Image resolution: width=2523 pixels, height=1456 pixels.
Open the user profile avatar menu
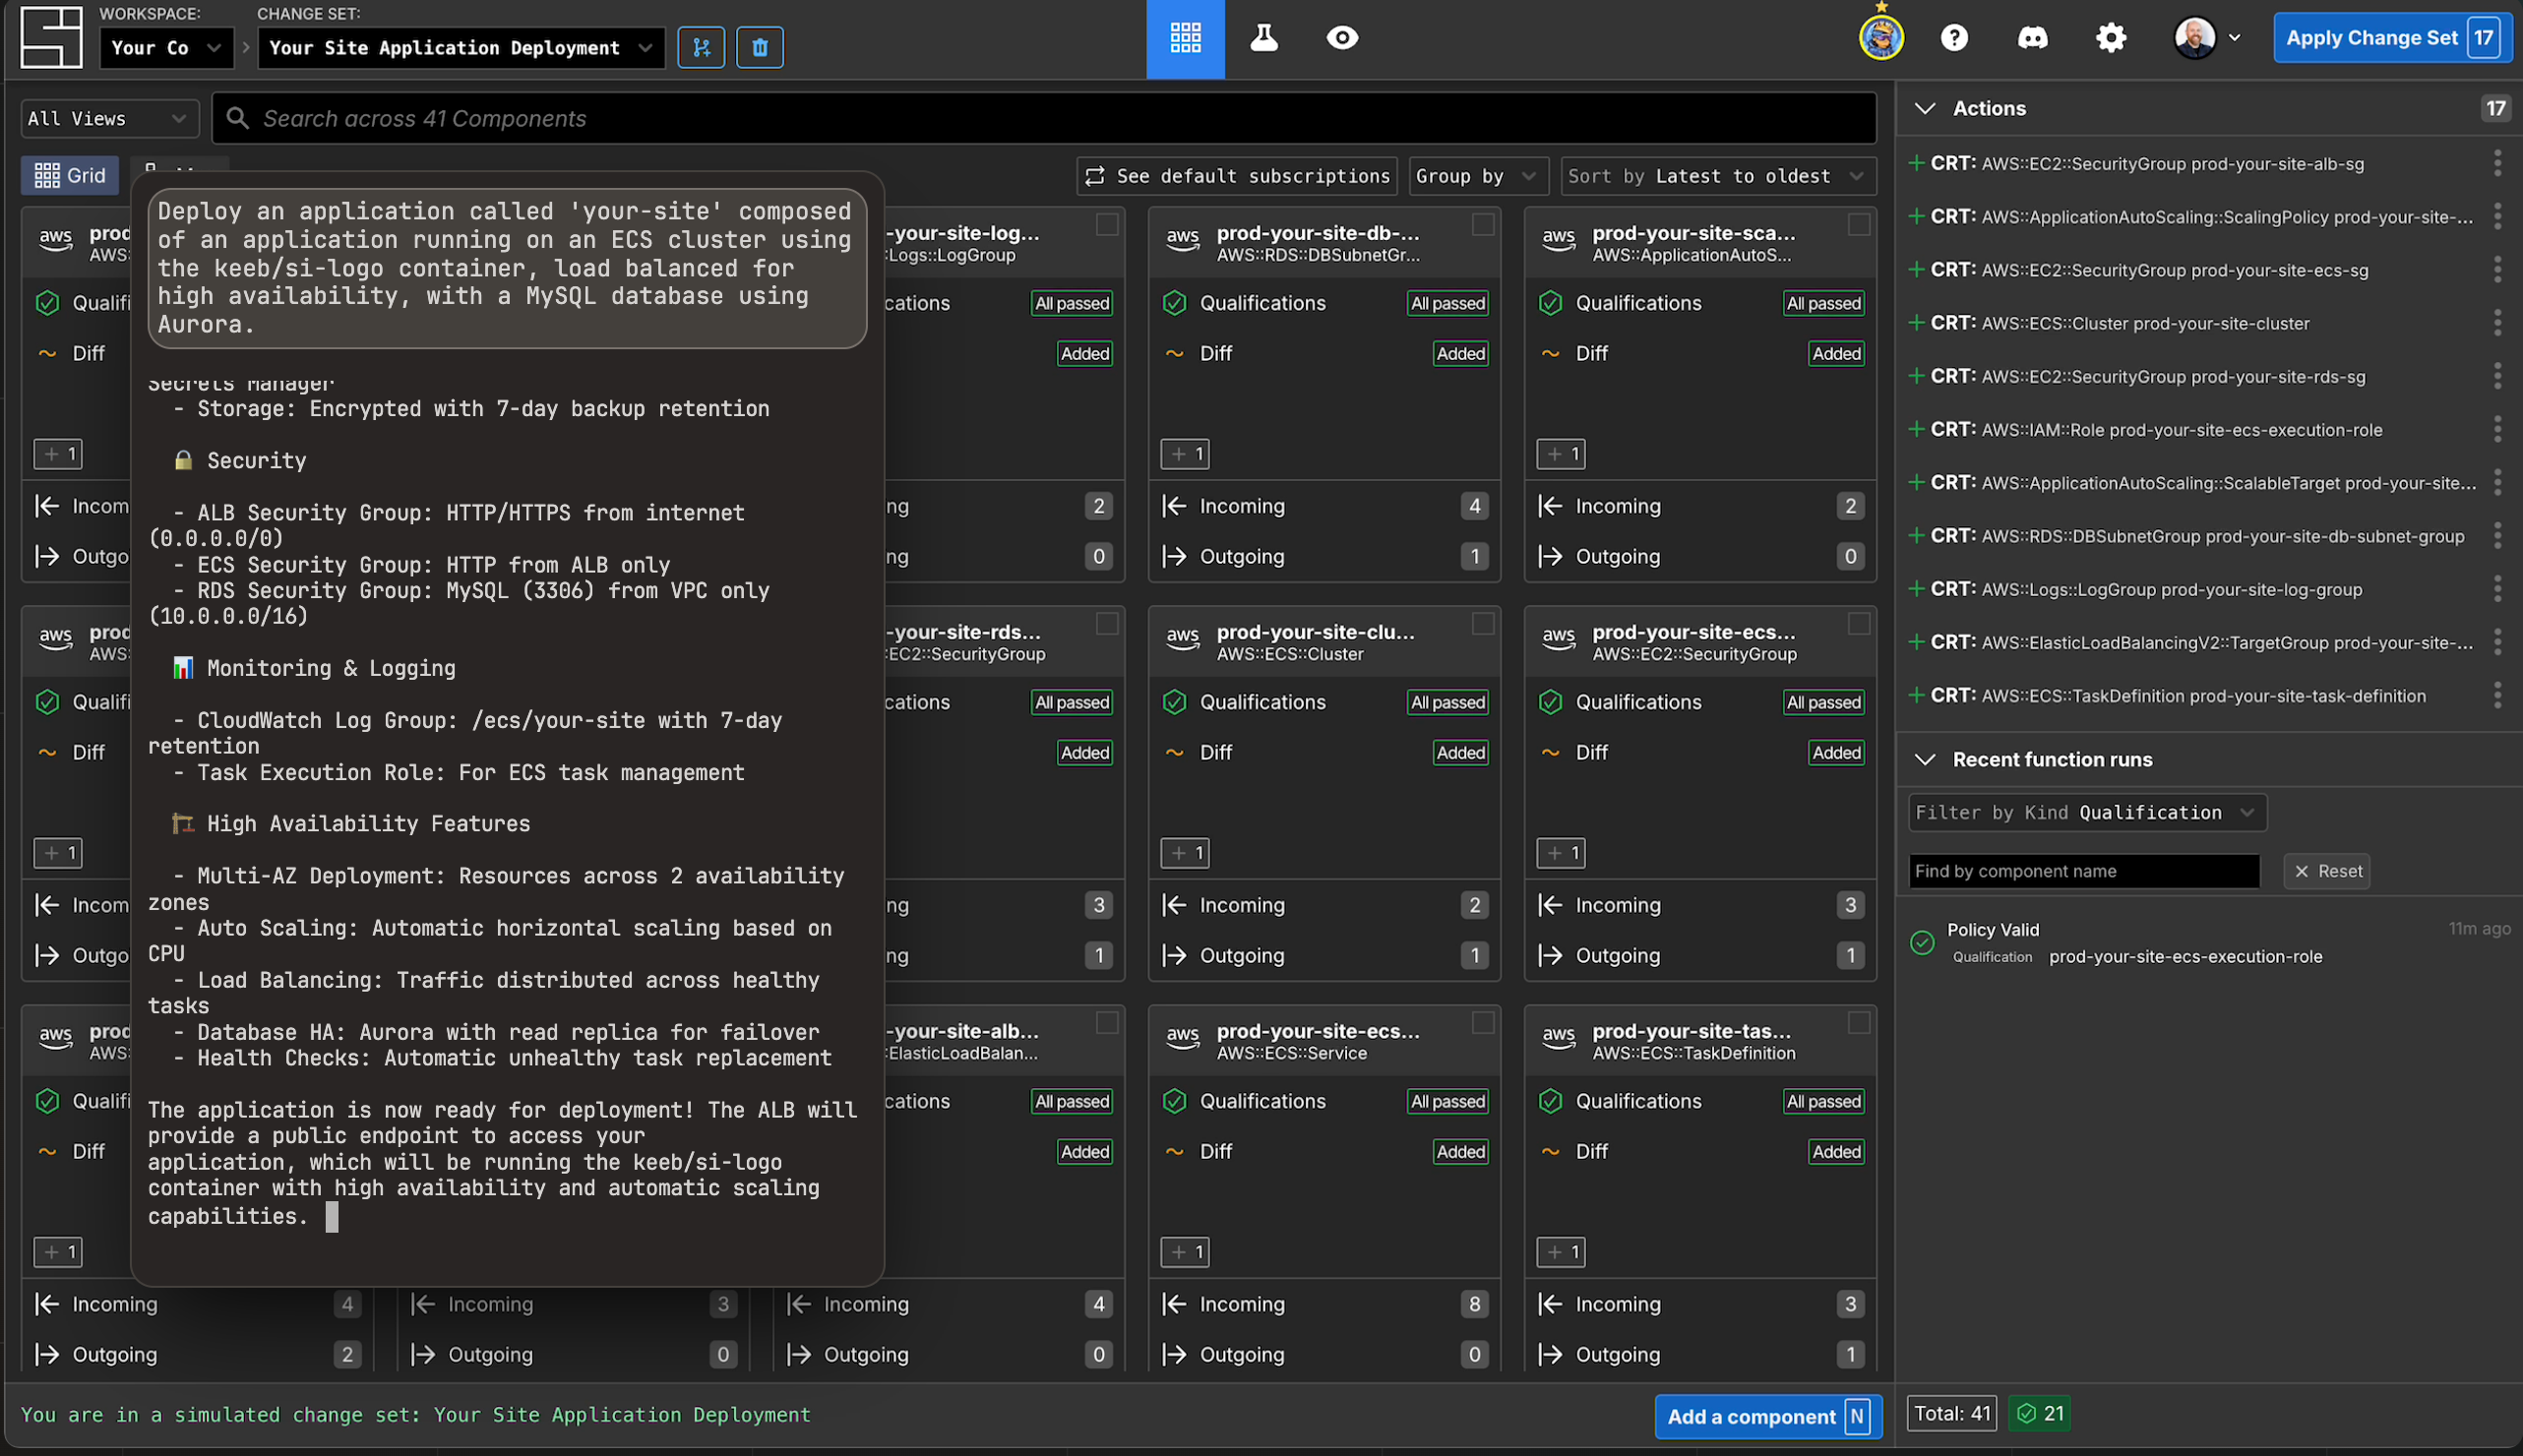pos(2196,38)
